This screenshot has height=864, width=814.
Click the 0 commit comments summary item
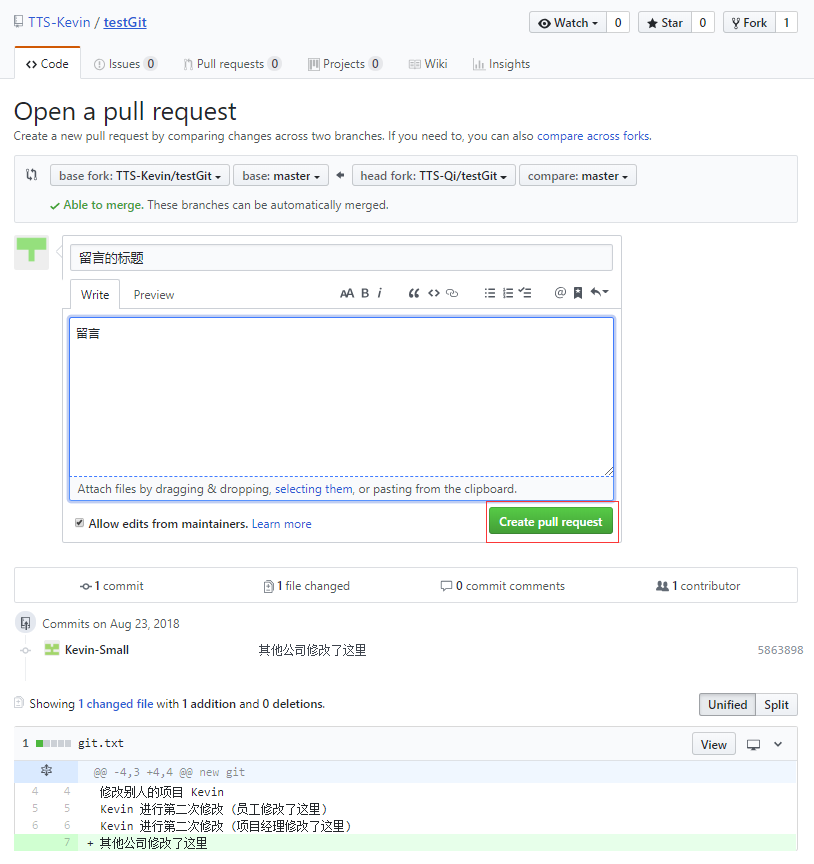click(503, 586)
